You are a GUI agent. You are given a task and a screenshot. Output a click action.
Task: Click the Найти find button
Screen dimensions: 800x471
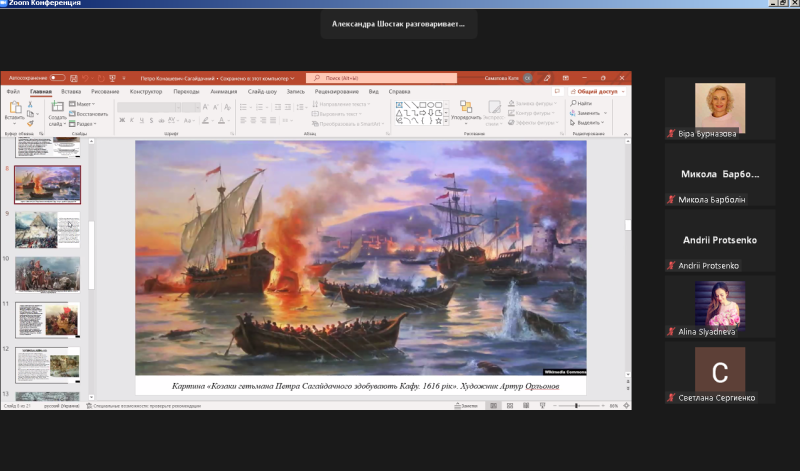click(x=581, y=104)
